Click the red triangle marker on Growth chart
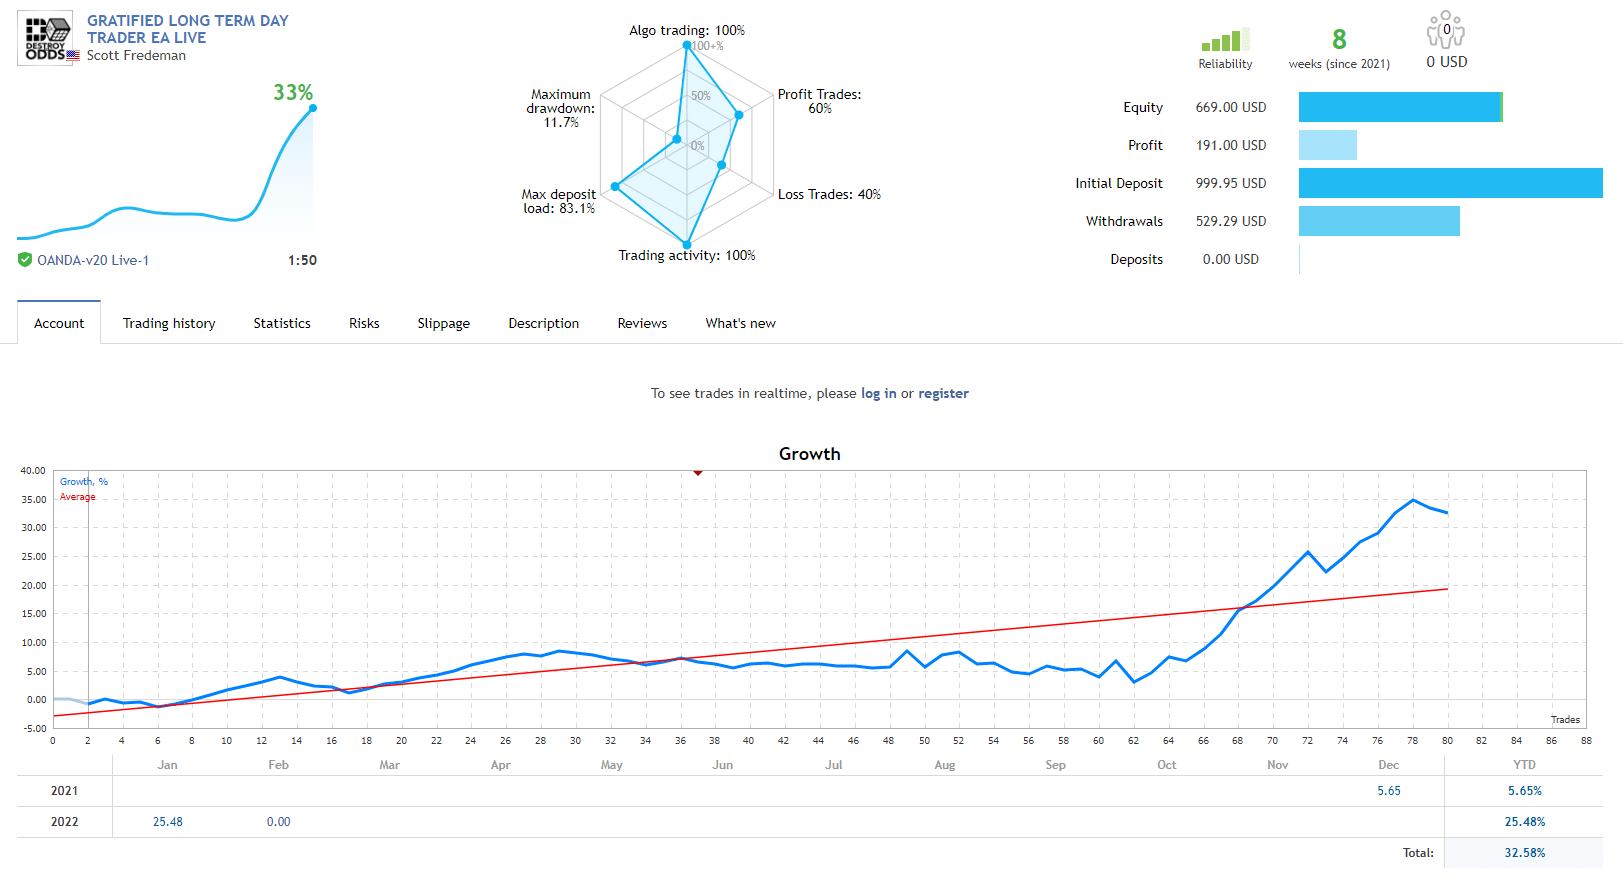The image size is (1623, 880). (x=698, y=473)
